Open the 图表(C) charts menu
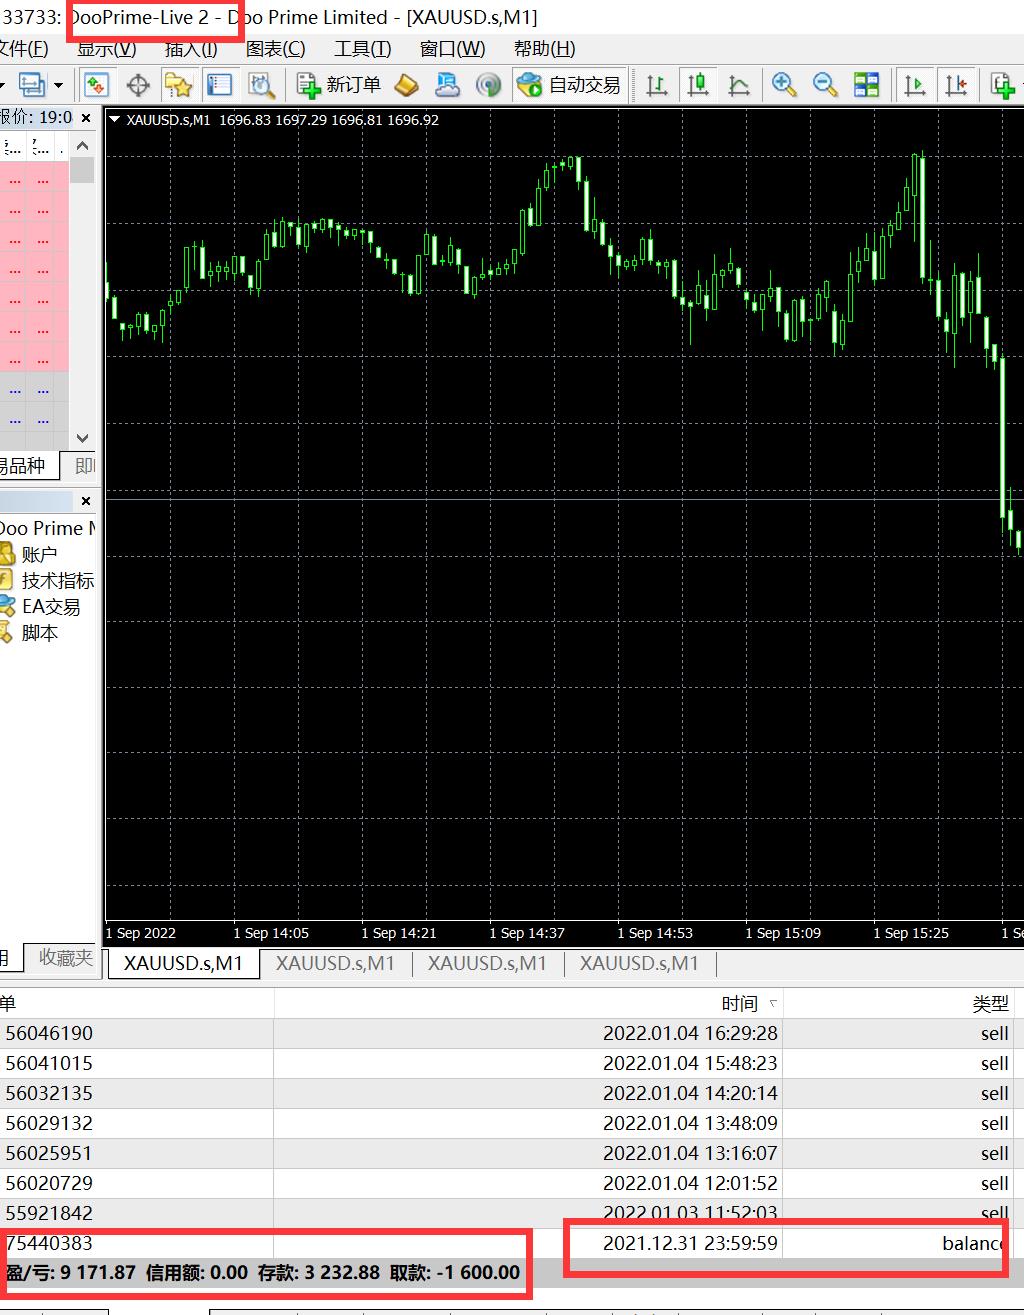This screenshot has width=1024, height=1315. click(x=276, y=49)
